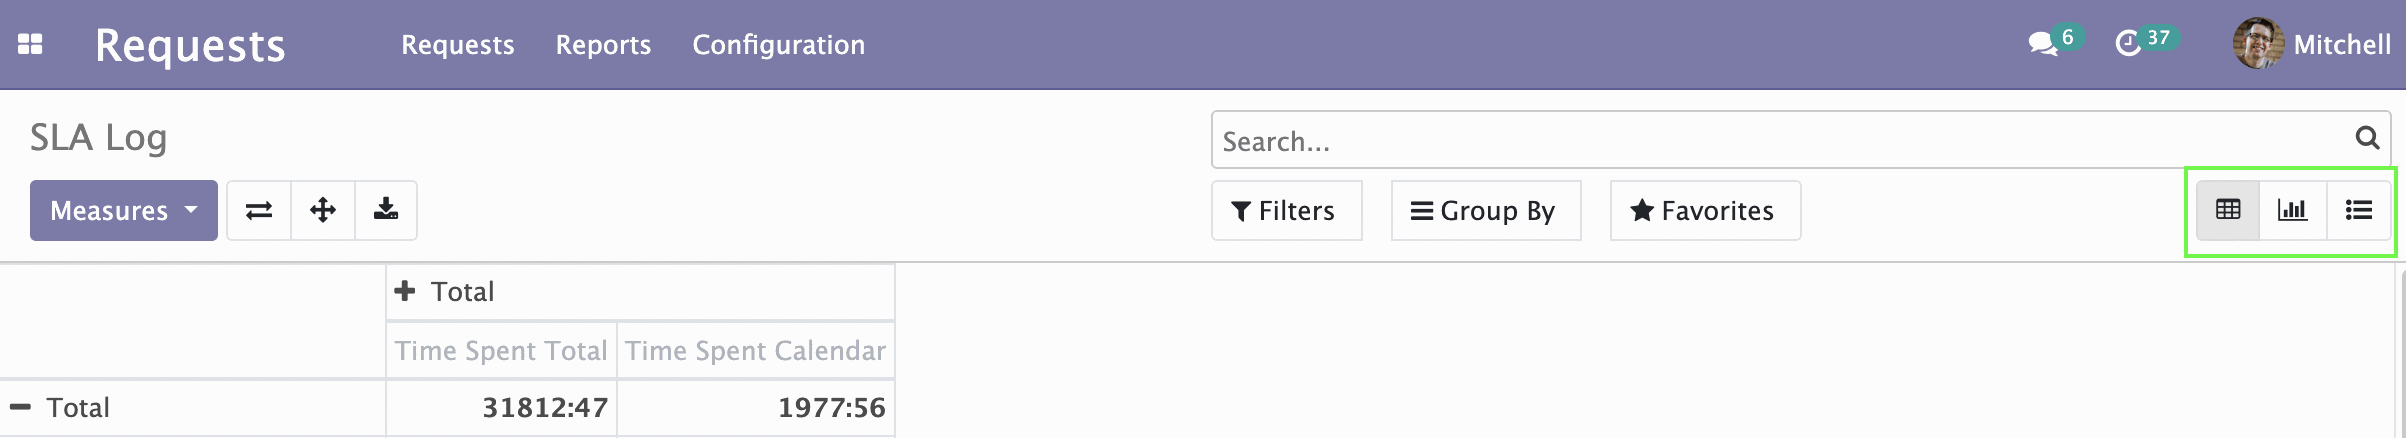Open the Favorites dropdown

tap(1705, 210)
